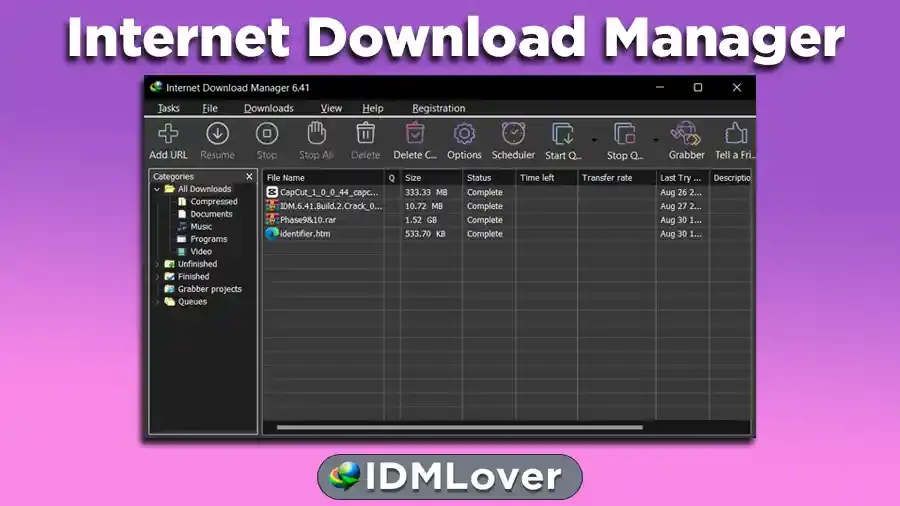Screen dimensions: 900x506
Task: Click the IDM title bar app icon
Action: (156, 87)
